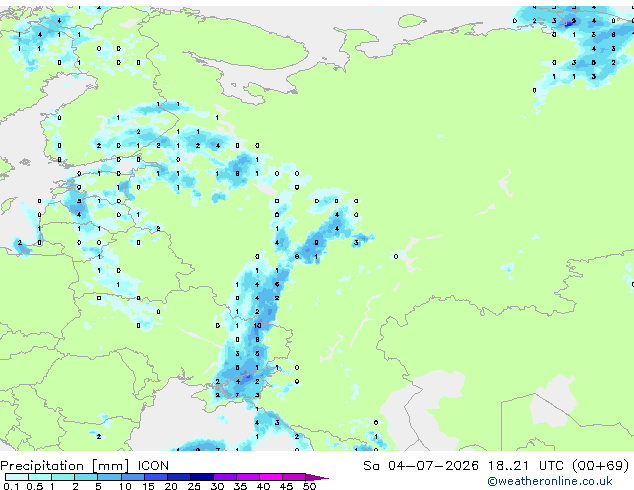Click the above-50 mm legend arrow tip
The image size is (634, 490).
point(317,477)
